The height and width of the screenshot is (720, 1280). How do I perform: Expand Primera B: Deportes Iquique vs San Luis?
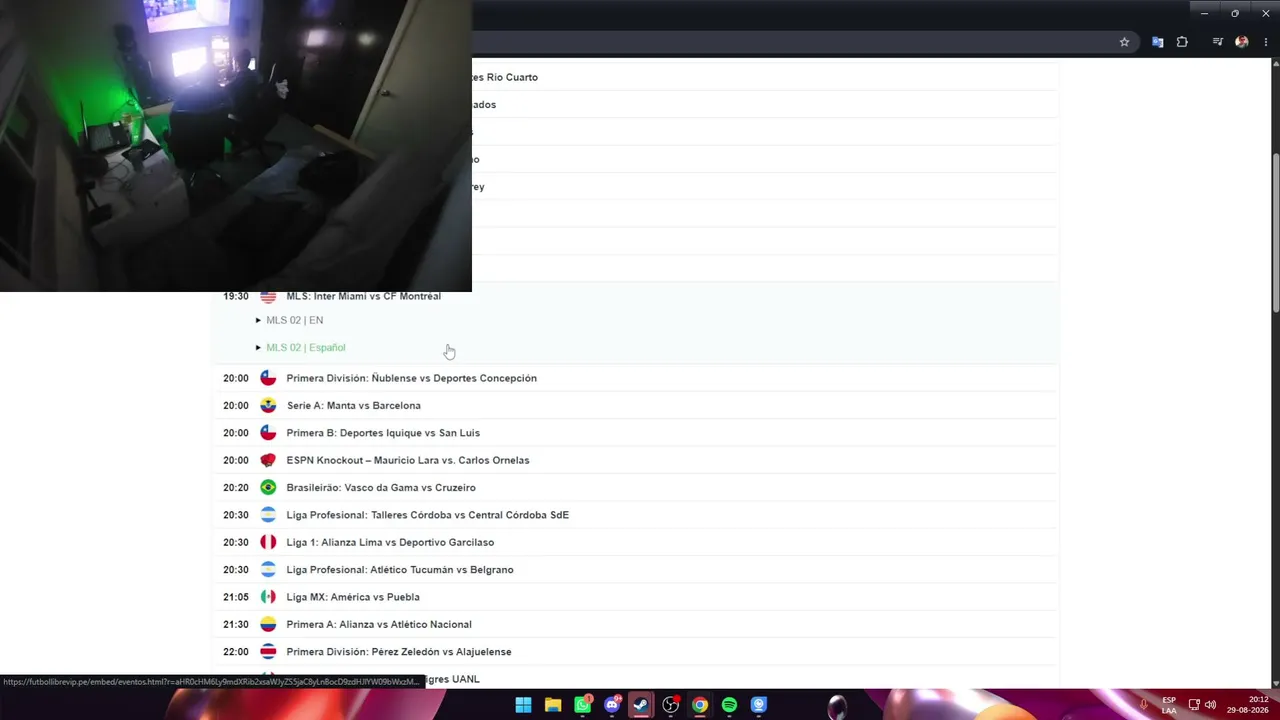(383, 433)
